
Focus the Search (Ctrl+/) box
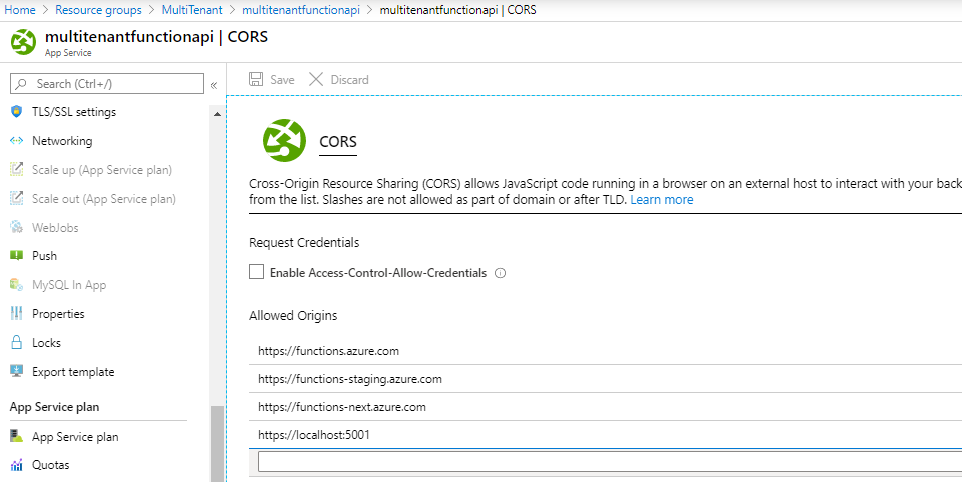[x=107, y=83]
